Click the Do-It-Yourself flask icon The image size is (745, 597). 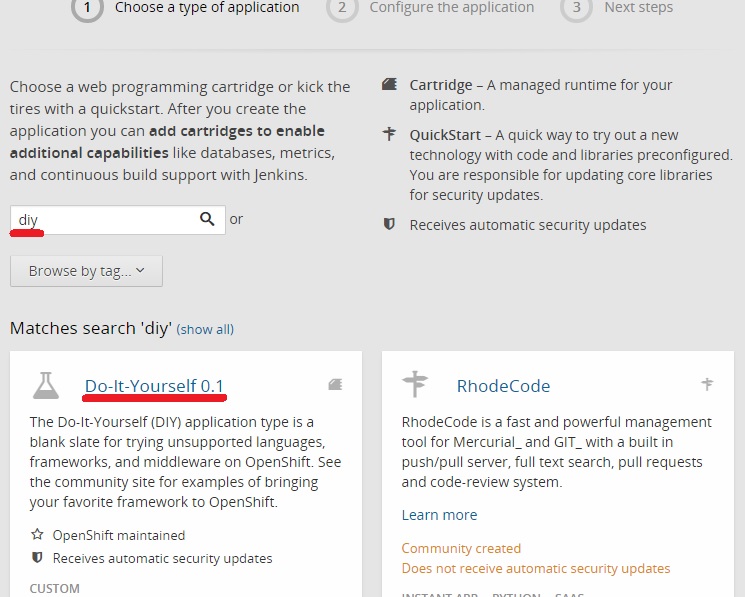(x=45, y=385)
